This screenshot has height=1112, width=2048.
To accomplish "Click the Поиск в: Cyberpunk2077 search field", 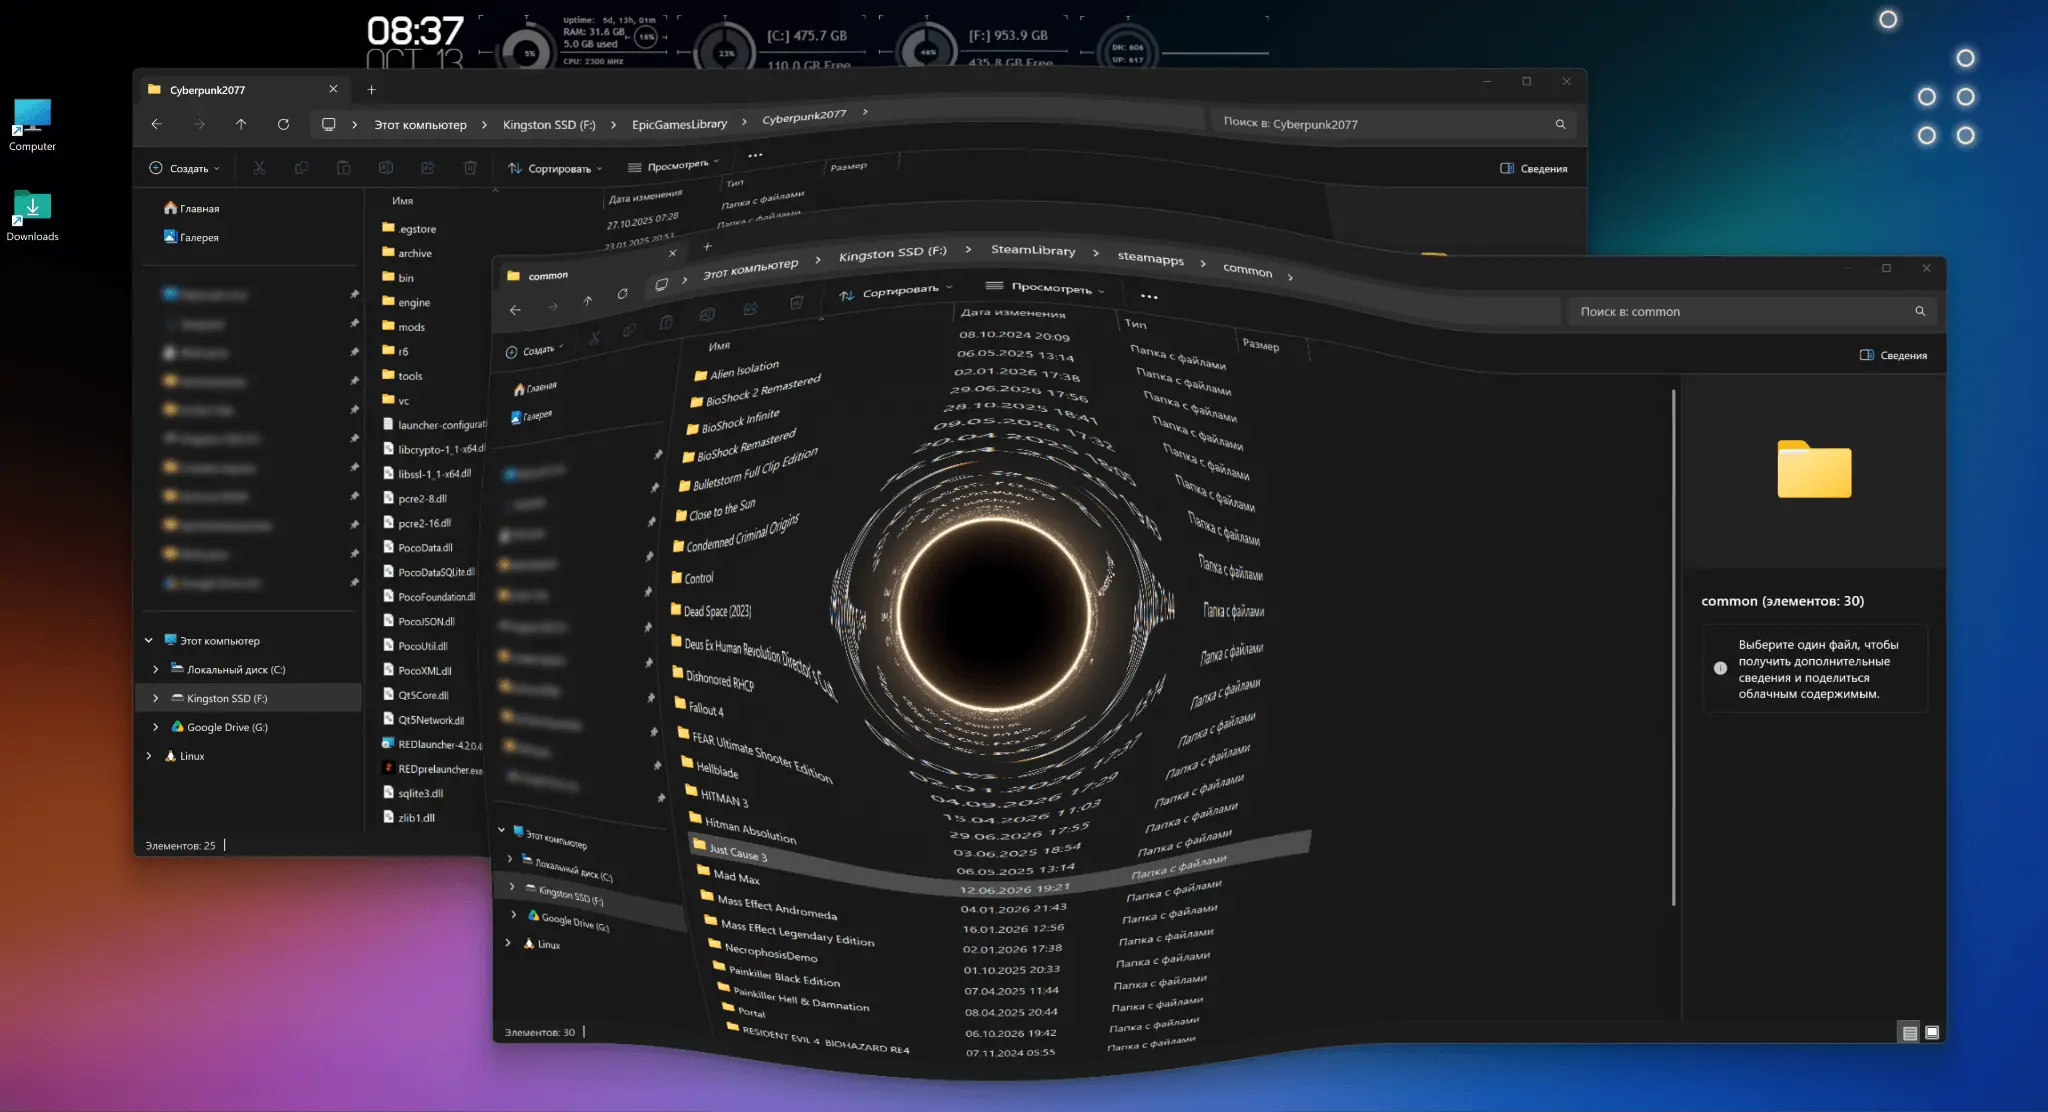I will (x=1393, y=124).
